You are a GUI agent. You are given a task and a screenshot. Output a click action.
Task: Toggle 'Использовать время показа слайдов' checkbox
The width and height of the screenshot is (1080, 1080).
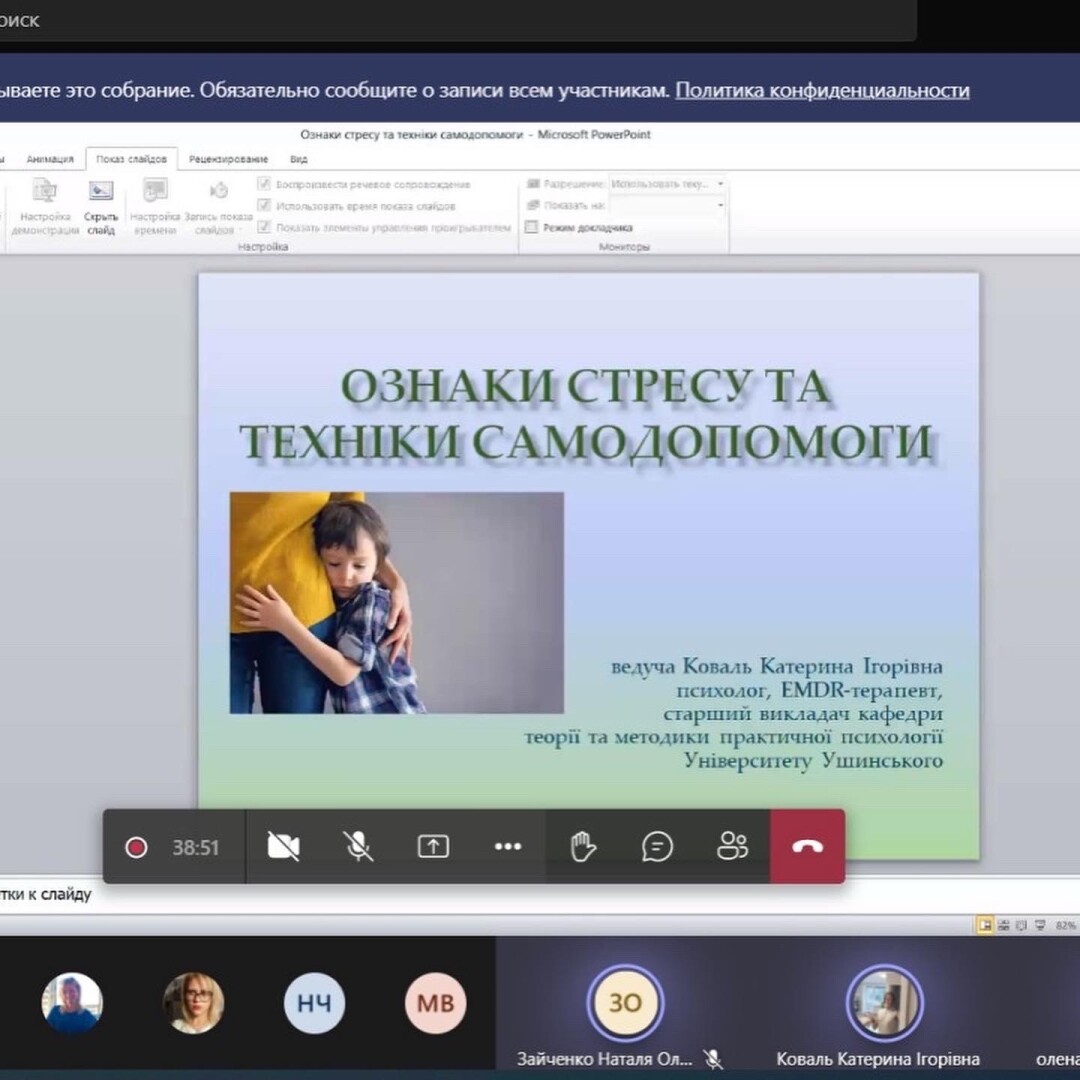click(x=265, y=206)
